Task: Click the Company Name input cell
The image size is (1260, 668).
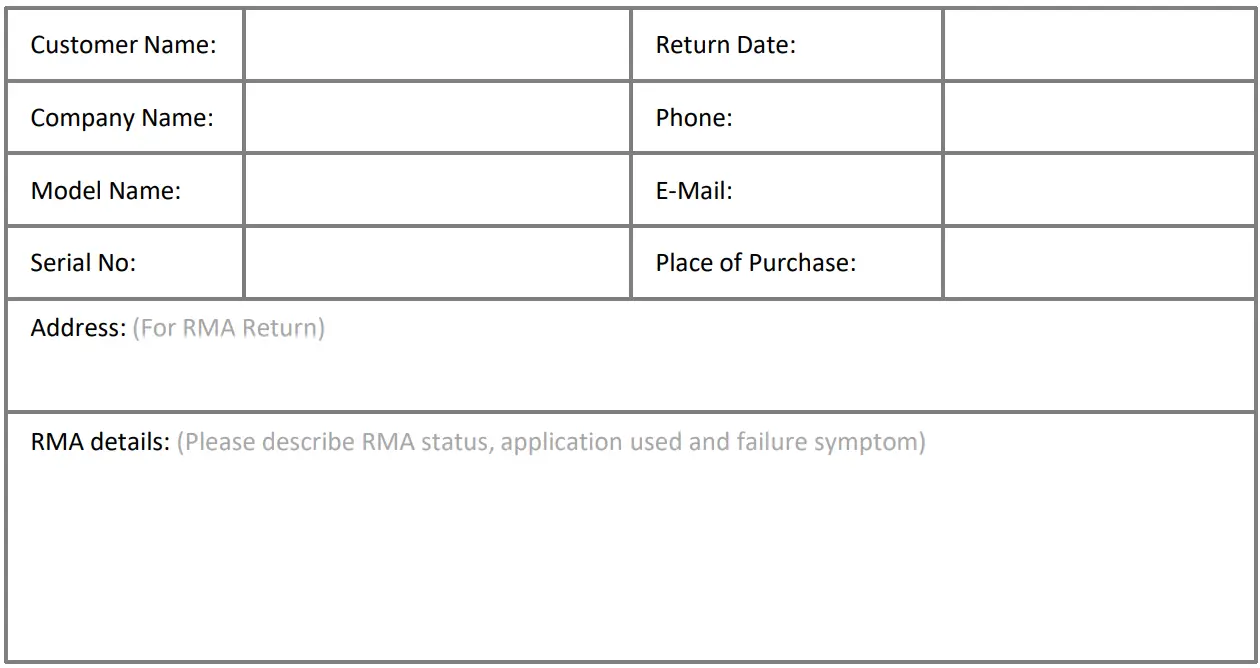Action: coord(437,117)
